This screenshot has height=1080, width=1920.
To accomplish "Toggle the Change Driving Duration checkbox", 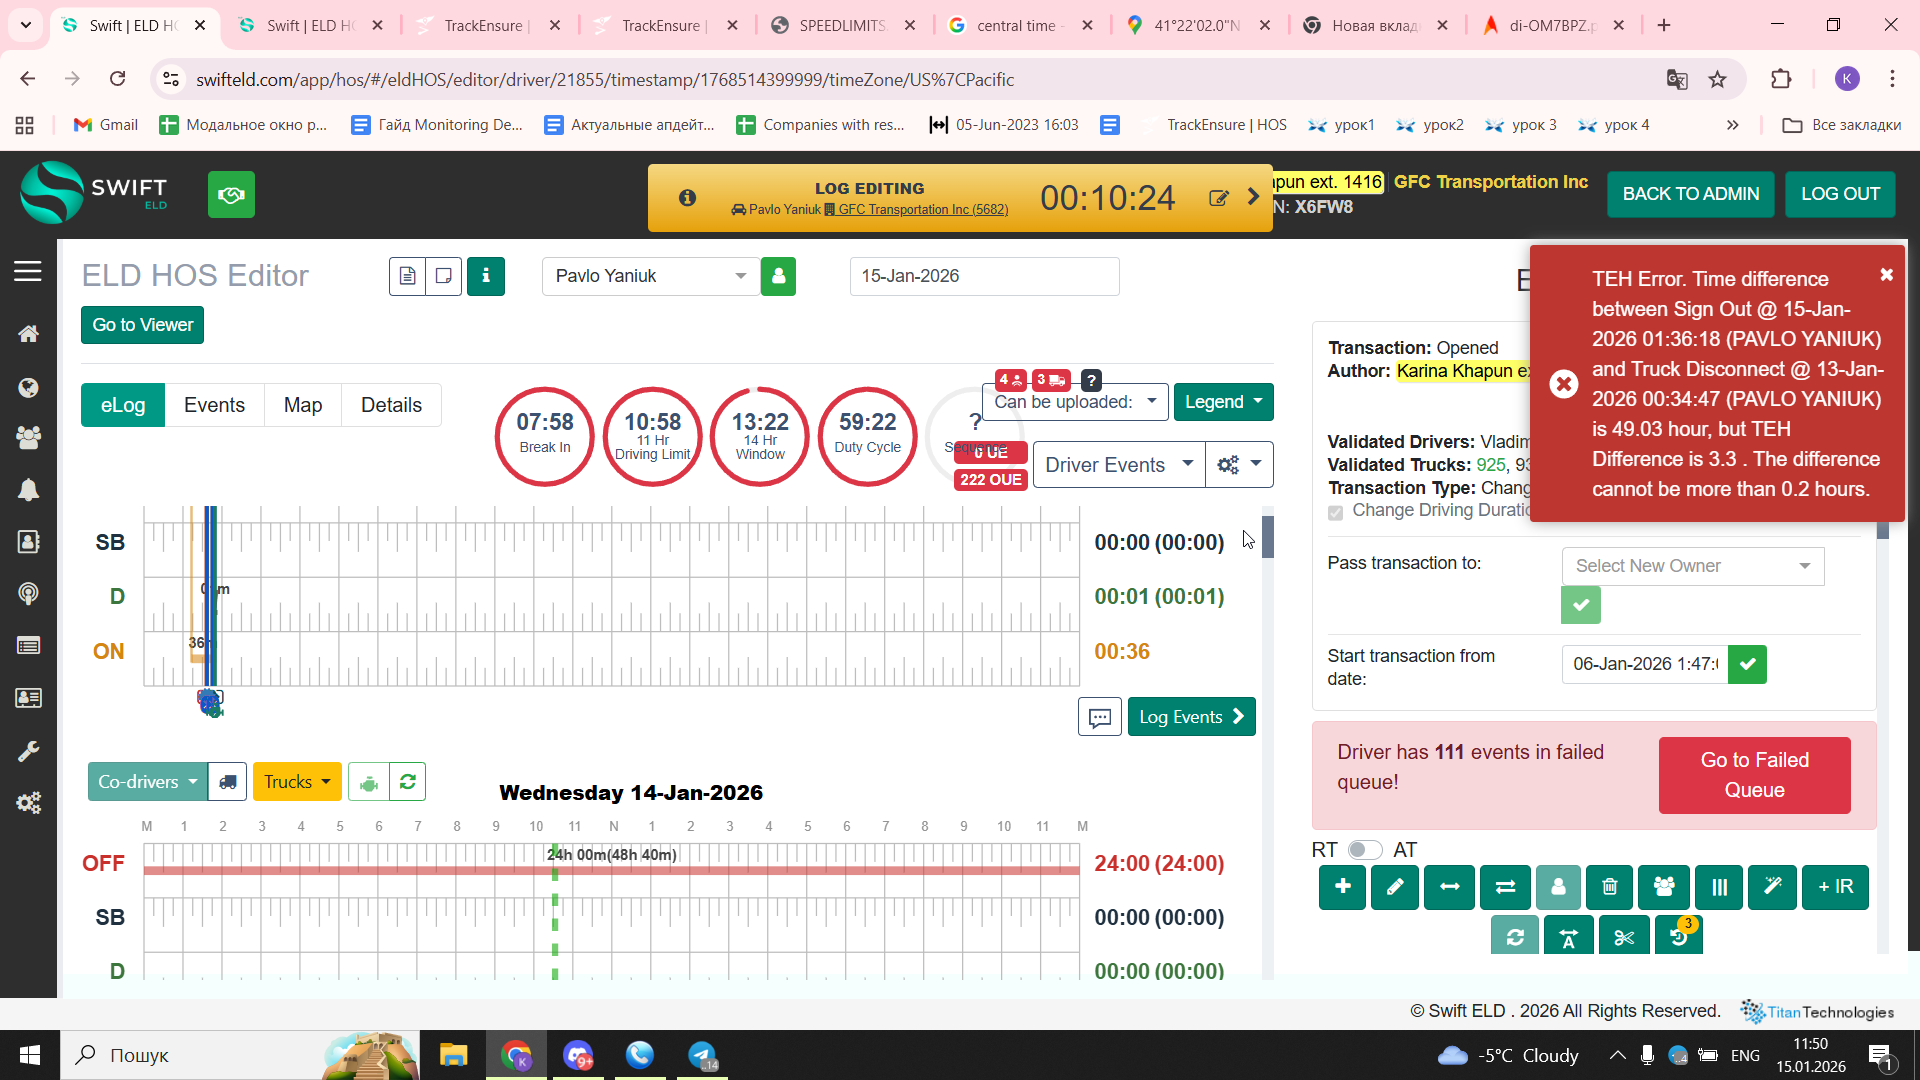I will 1335,512.
